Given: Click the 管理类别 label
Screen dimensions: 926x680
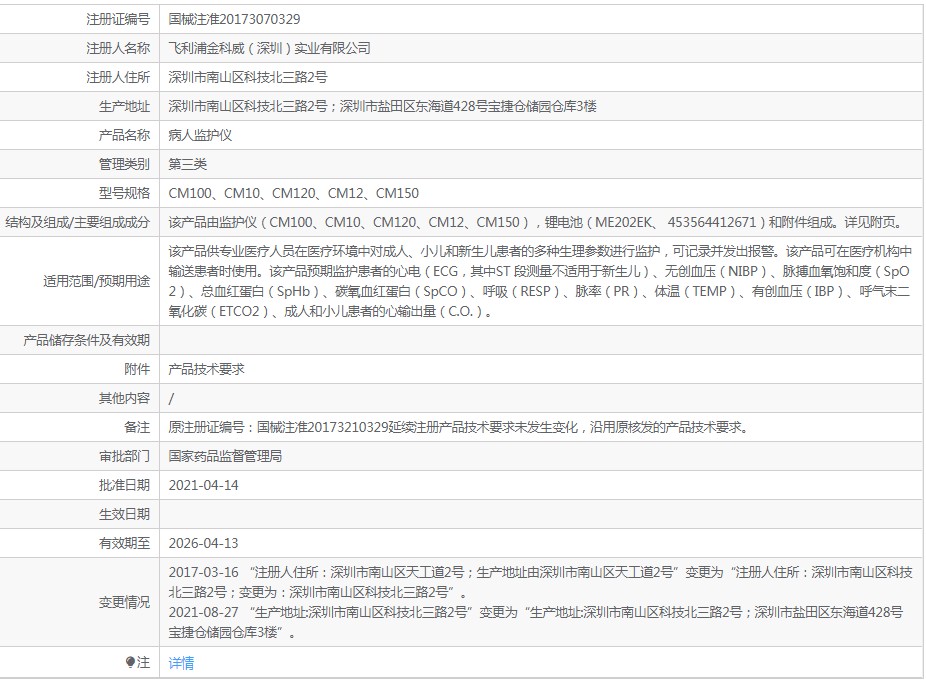Looking at the screenshot, I should (x=125, y=164).
